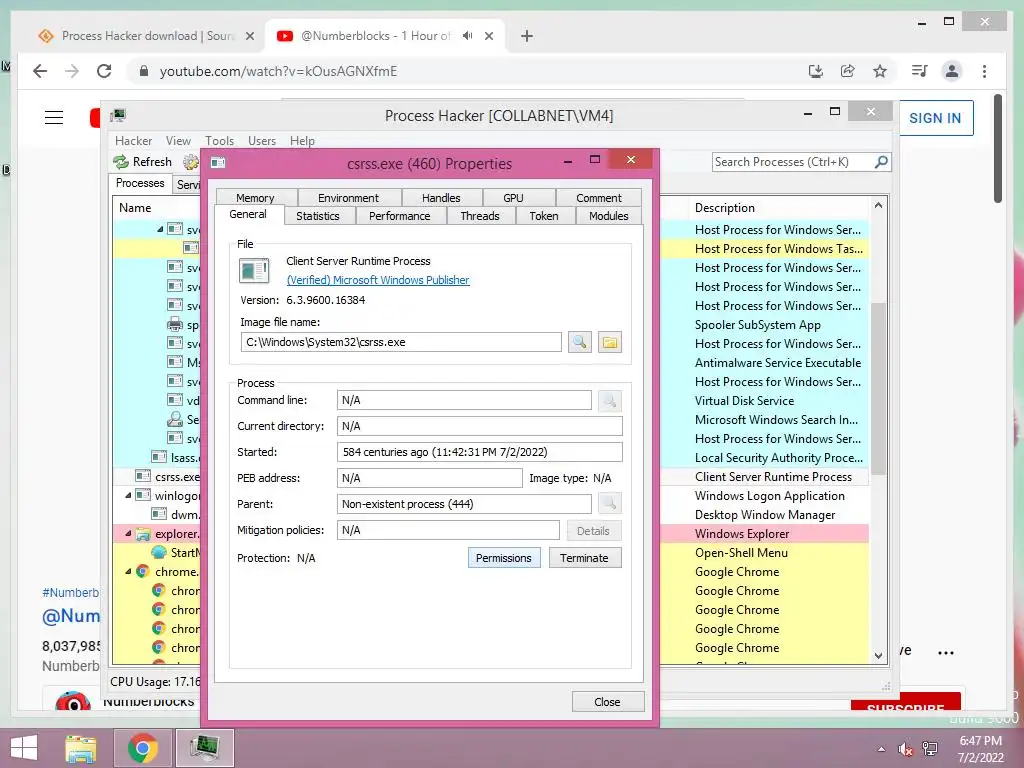Viewport: 1024px width, 768px height.
Task: Click the Terminate button
Action: [x=584, y=558]
